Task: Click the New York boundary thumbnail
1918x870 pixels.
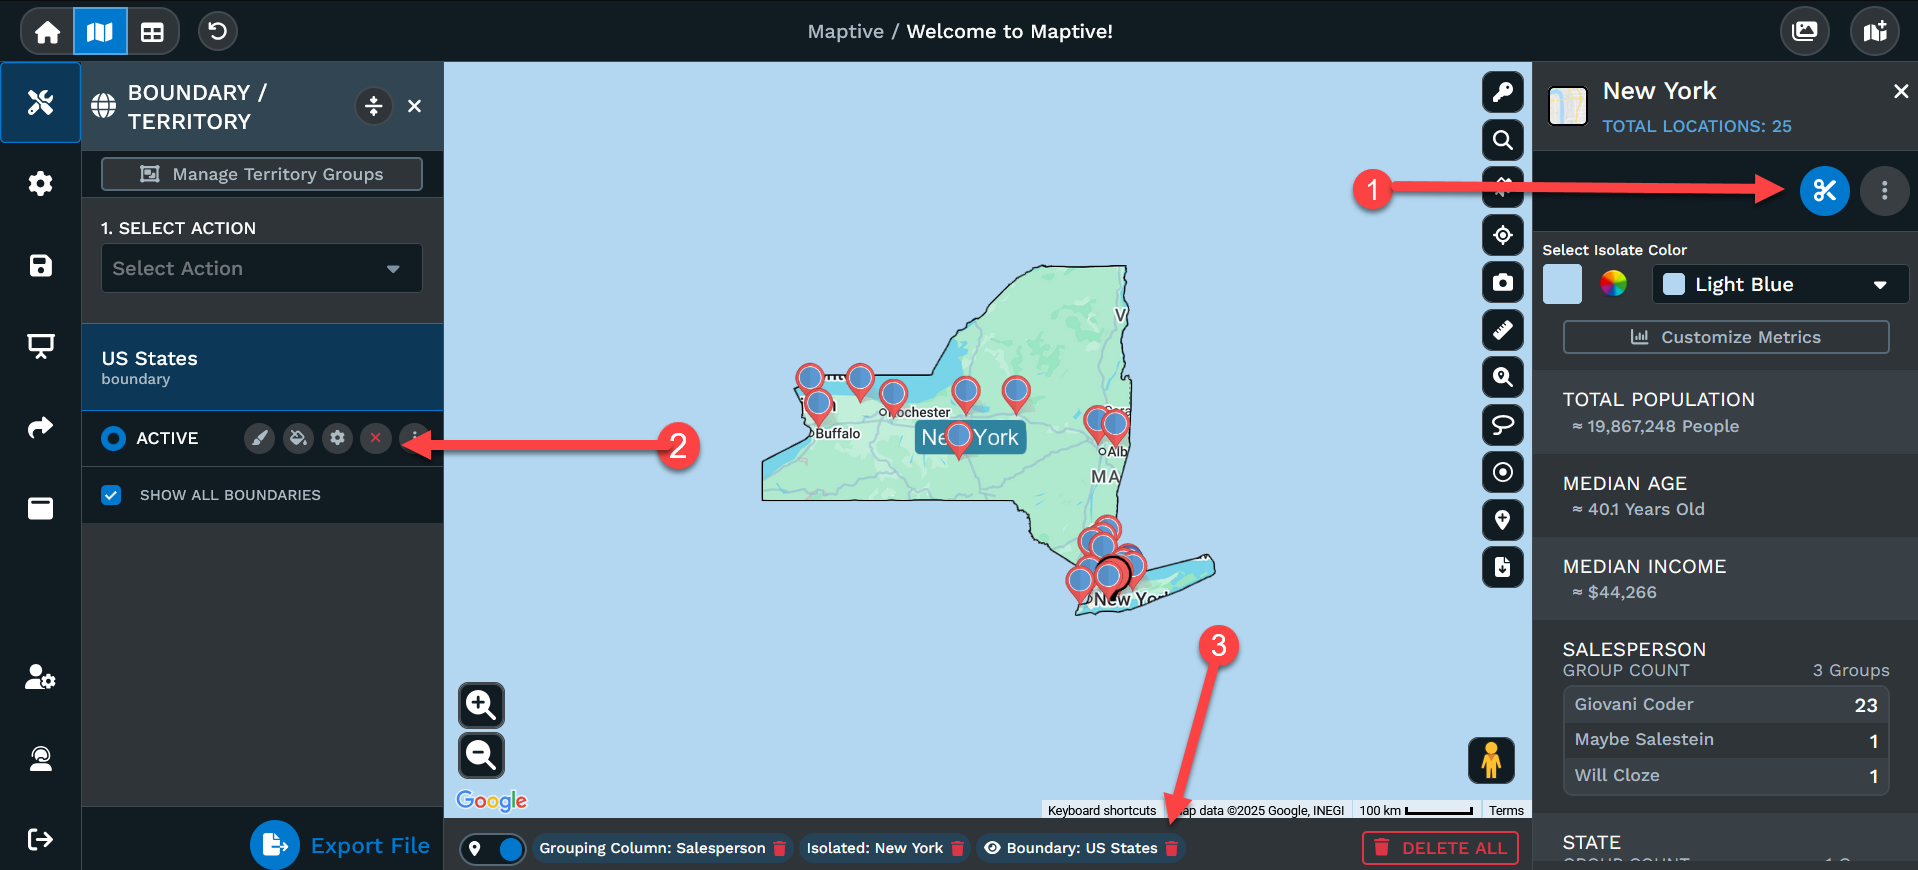Action: (1568, 106)
